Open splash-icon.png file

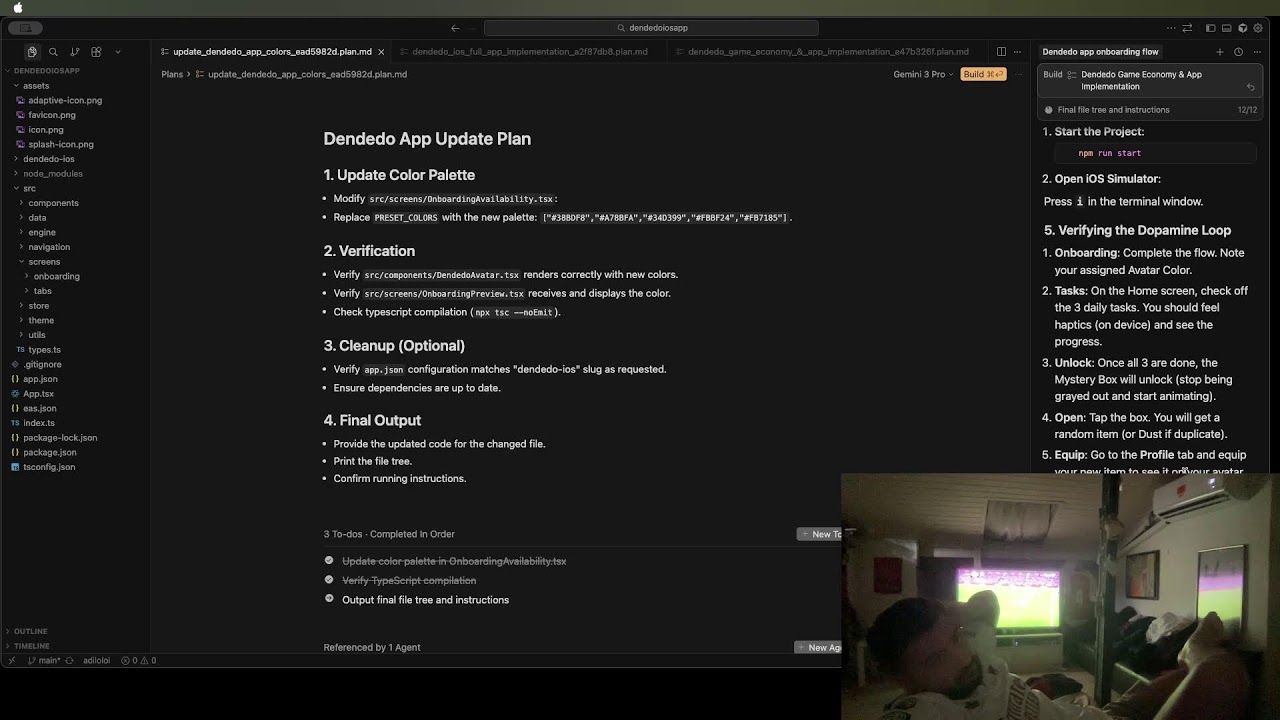coord(61,144)
